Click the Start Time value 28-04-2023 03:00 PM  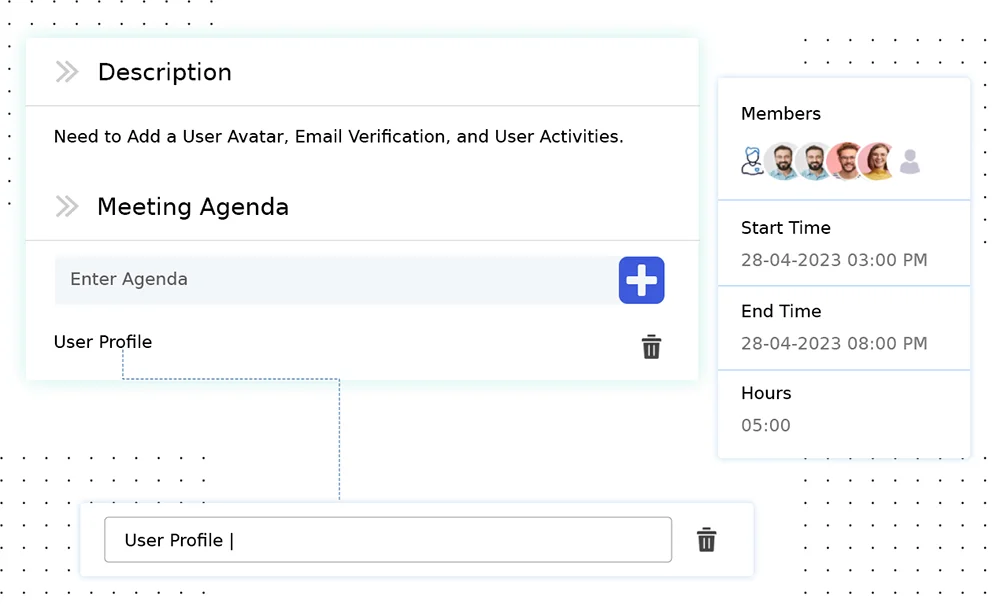click(833, 259)
